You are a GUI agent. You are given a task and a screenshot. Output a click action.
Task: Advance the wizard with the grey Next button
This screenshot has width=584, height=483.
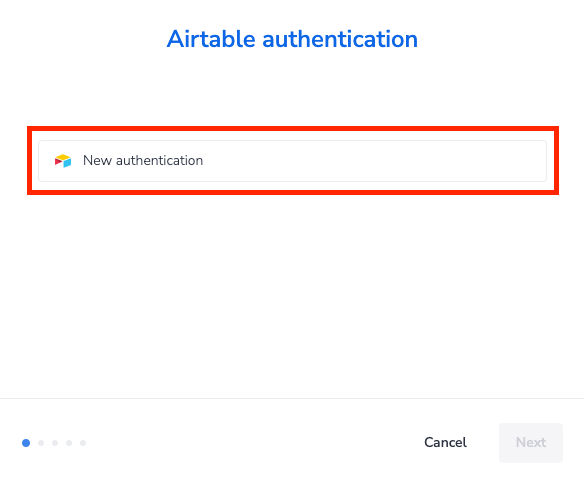531,443
